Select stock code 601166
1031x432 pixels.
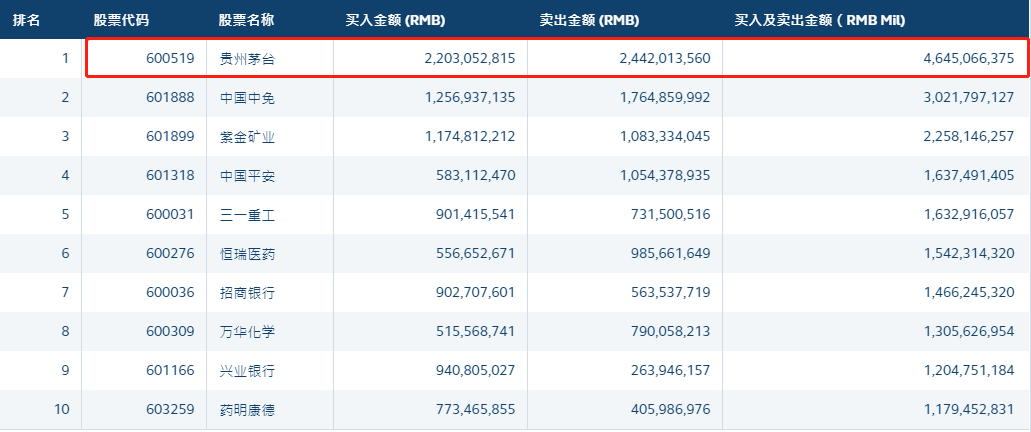[x=170, y=370]
